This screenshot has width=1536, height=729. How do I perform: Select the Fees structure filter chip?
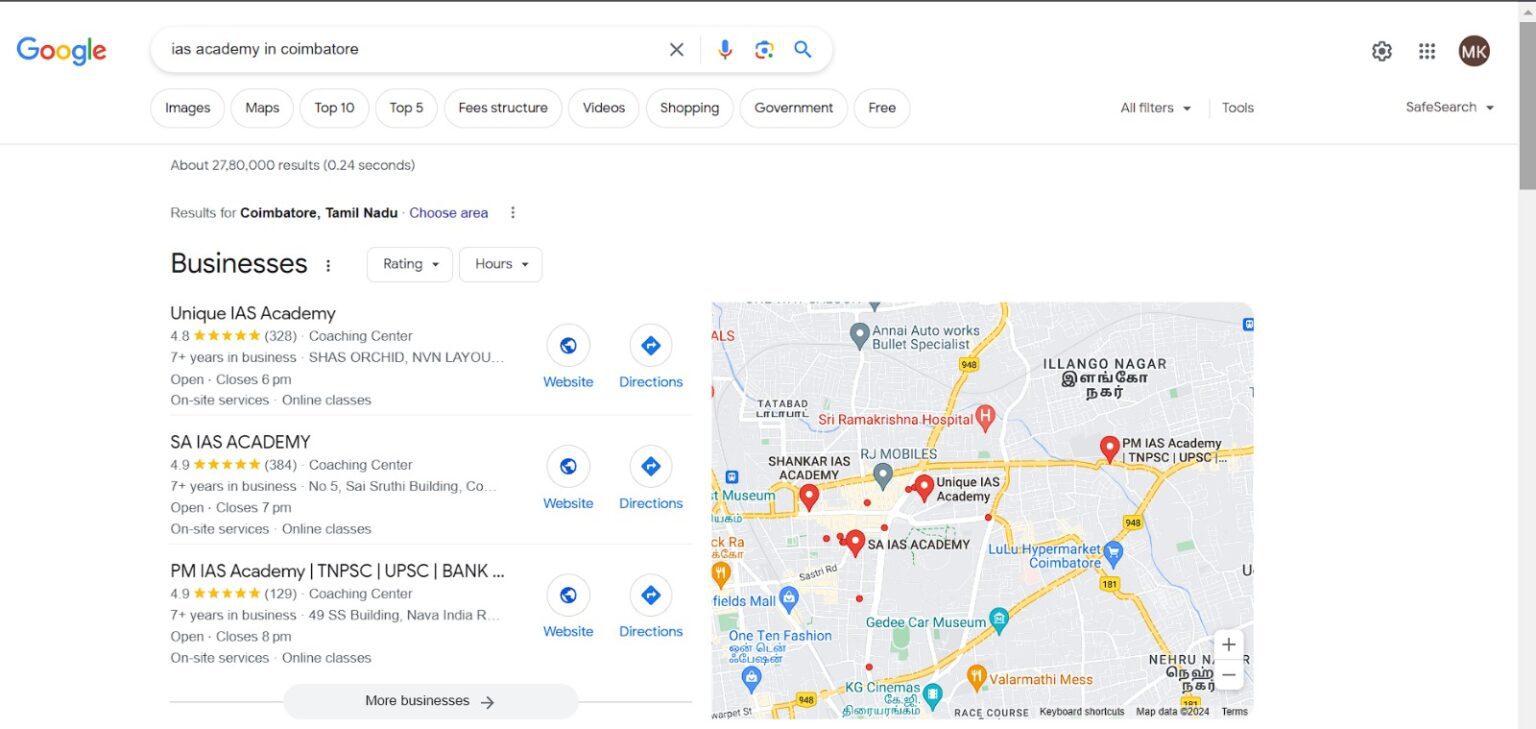point(503,108)
